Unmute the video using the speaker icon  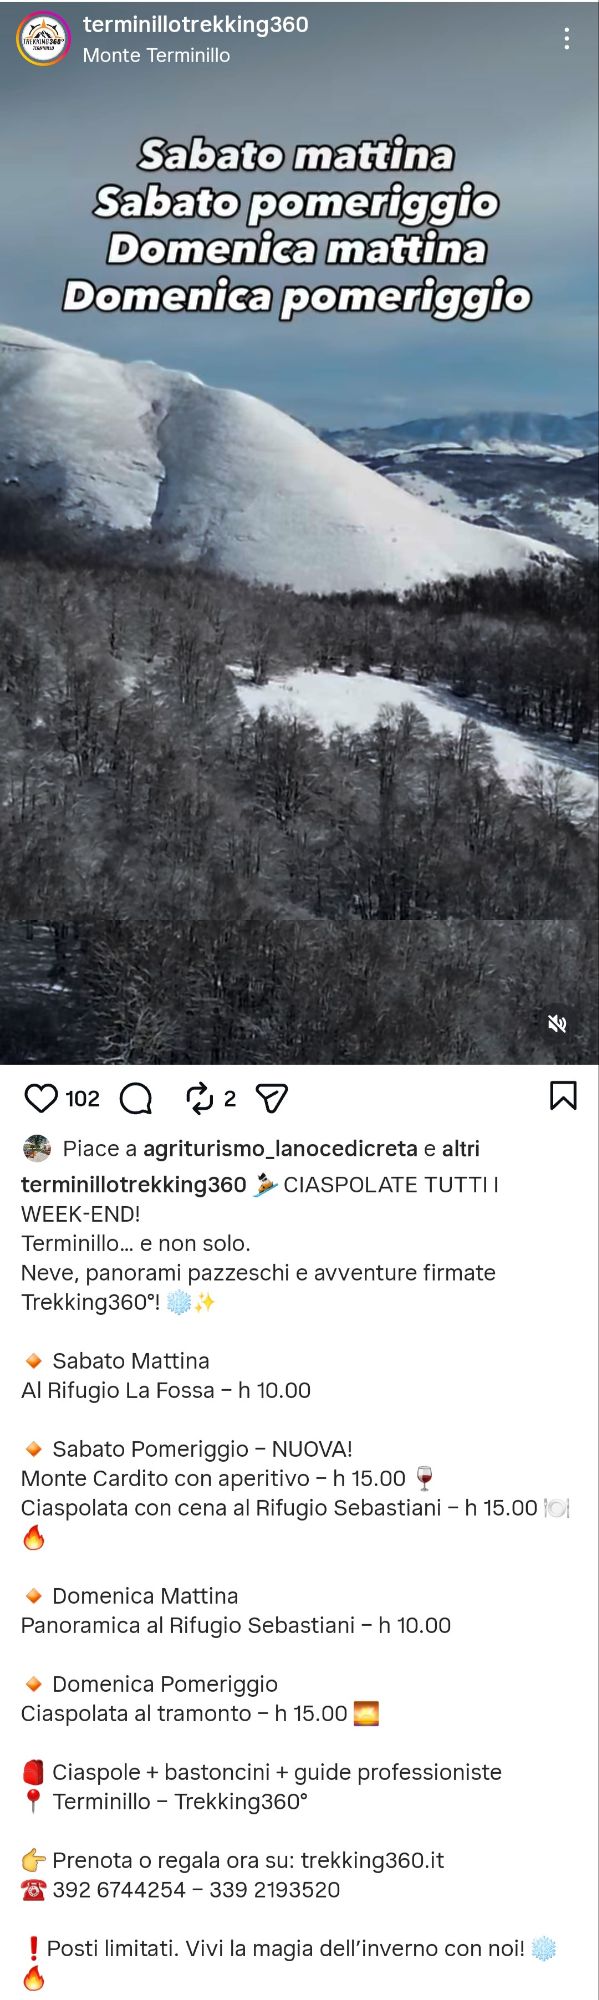coord(557,1023)
